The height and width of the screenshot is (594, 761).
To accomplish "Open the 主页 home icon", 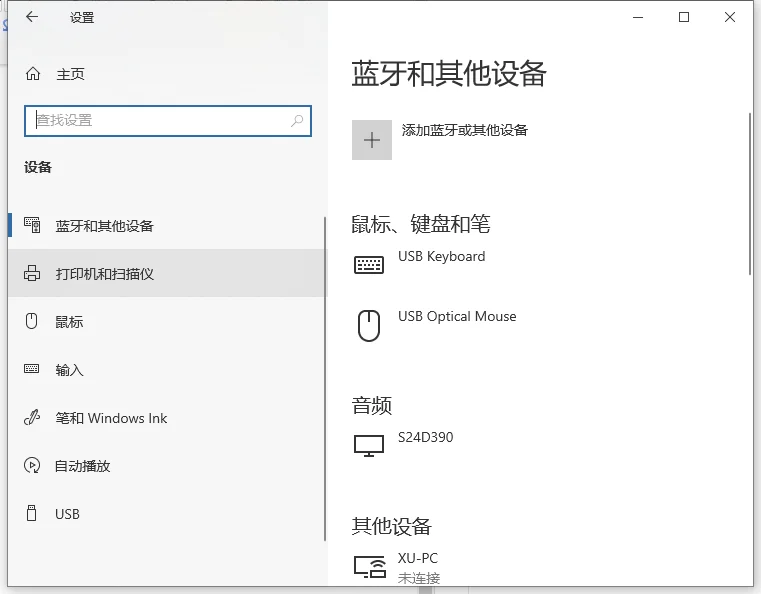I will [33, 74].
